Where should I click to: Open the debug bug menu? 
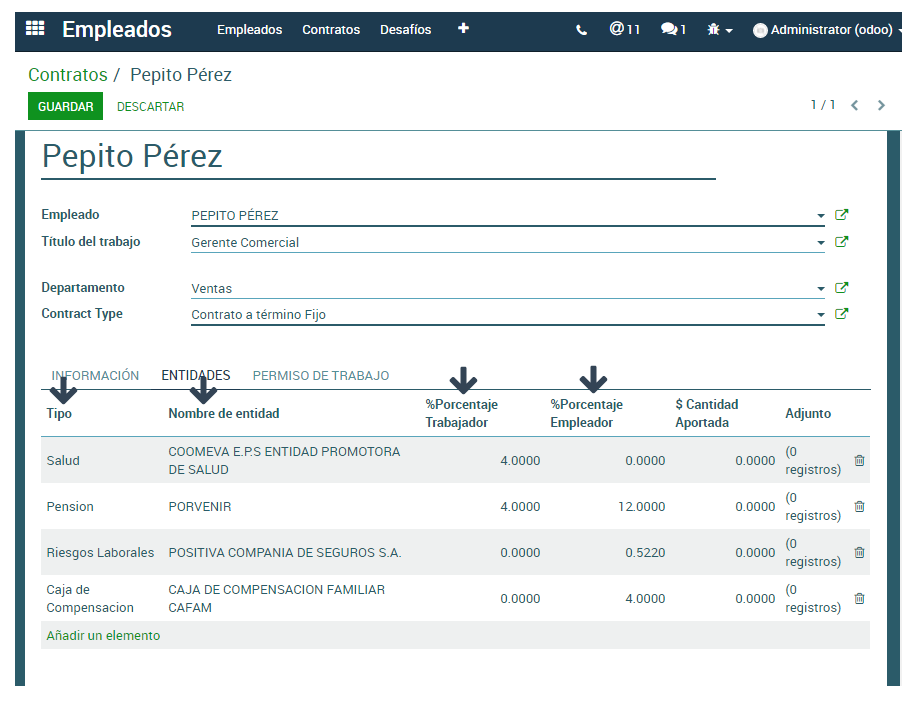(719, 30)
